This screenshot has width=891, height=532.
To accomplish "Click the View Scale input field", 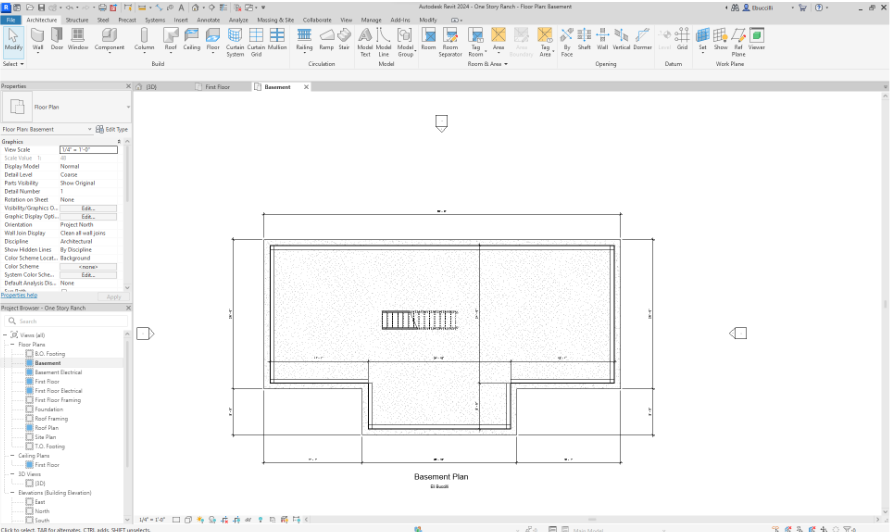I will (x=89, y=149).
